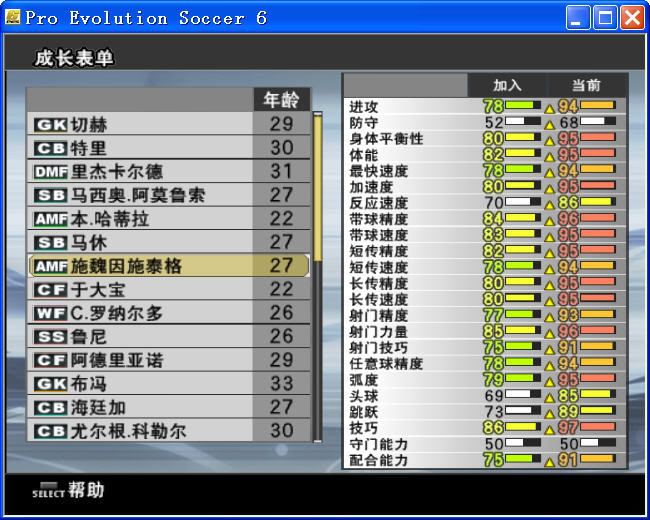Click the GK position badge beside 切赫
This screenshot has width=650, height=520.
click(x=50, y=125)
